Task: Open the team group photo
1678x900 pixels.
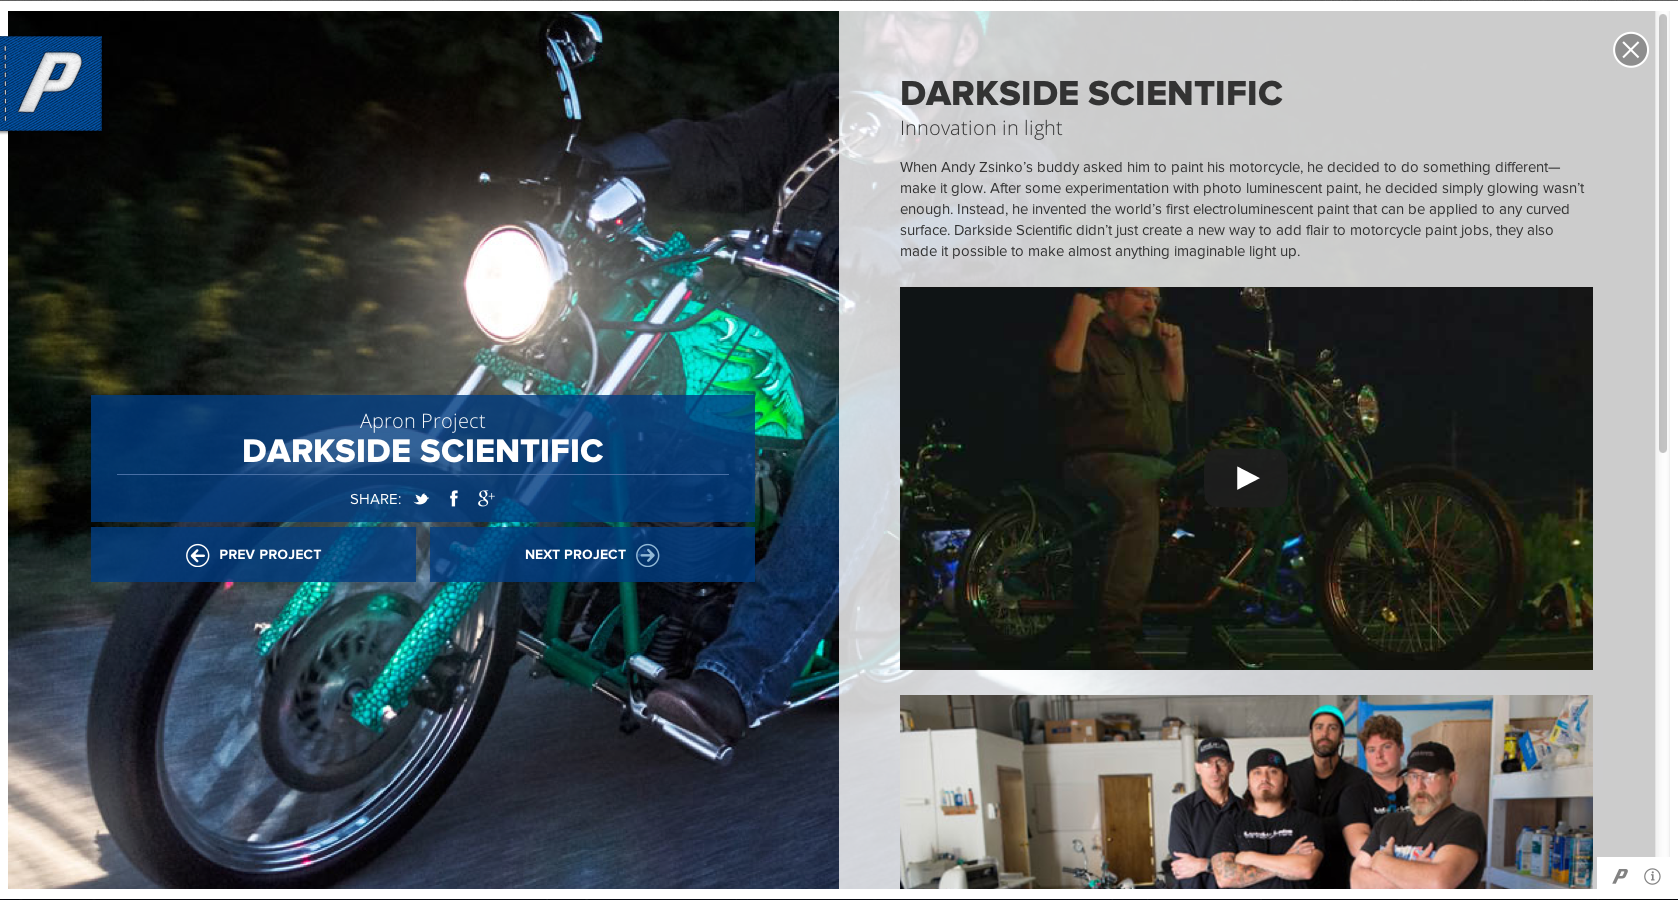Action: pos(1246,792)
